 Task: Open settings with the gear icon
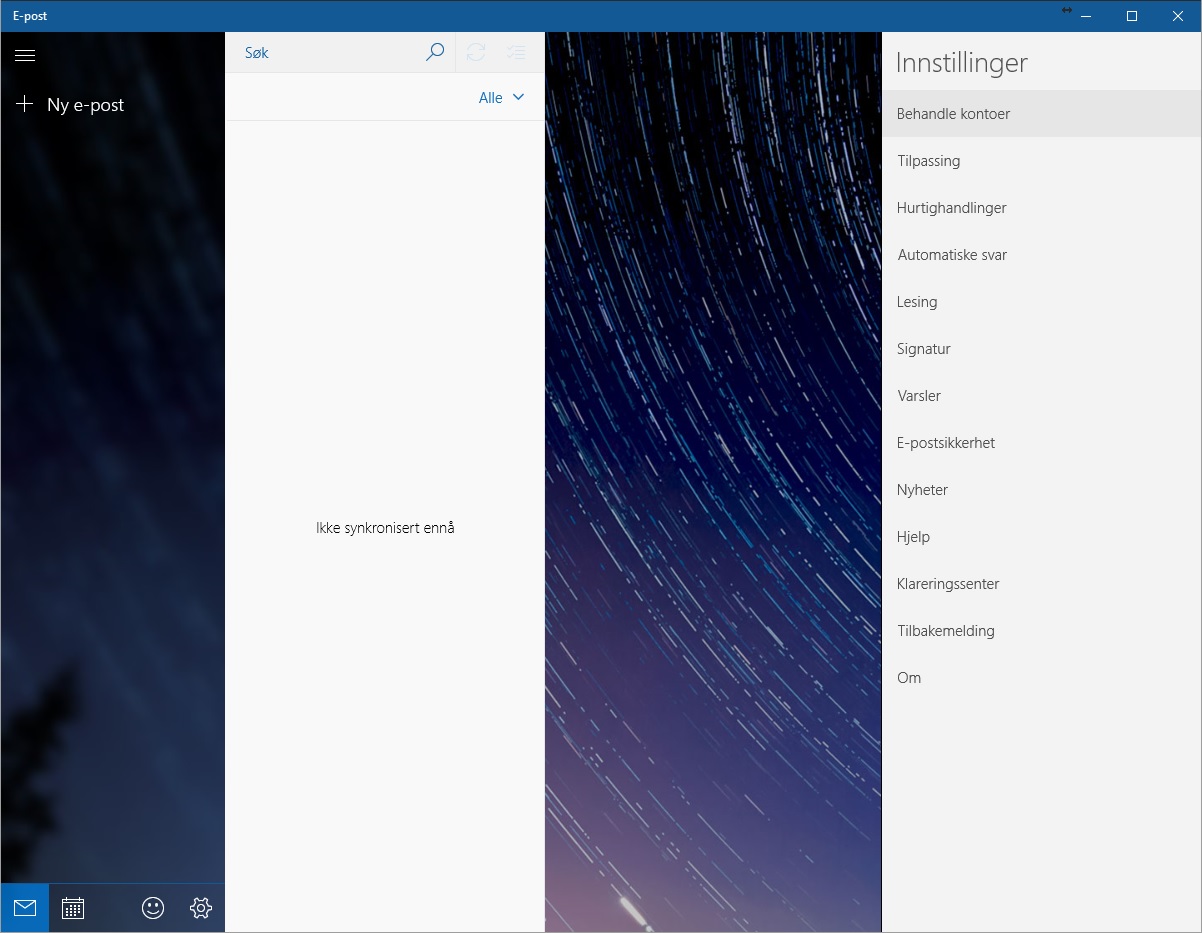201,908
